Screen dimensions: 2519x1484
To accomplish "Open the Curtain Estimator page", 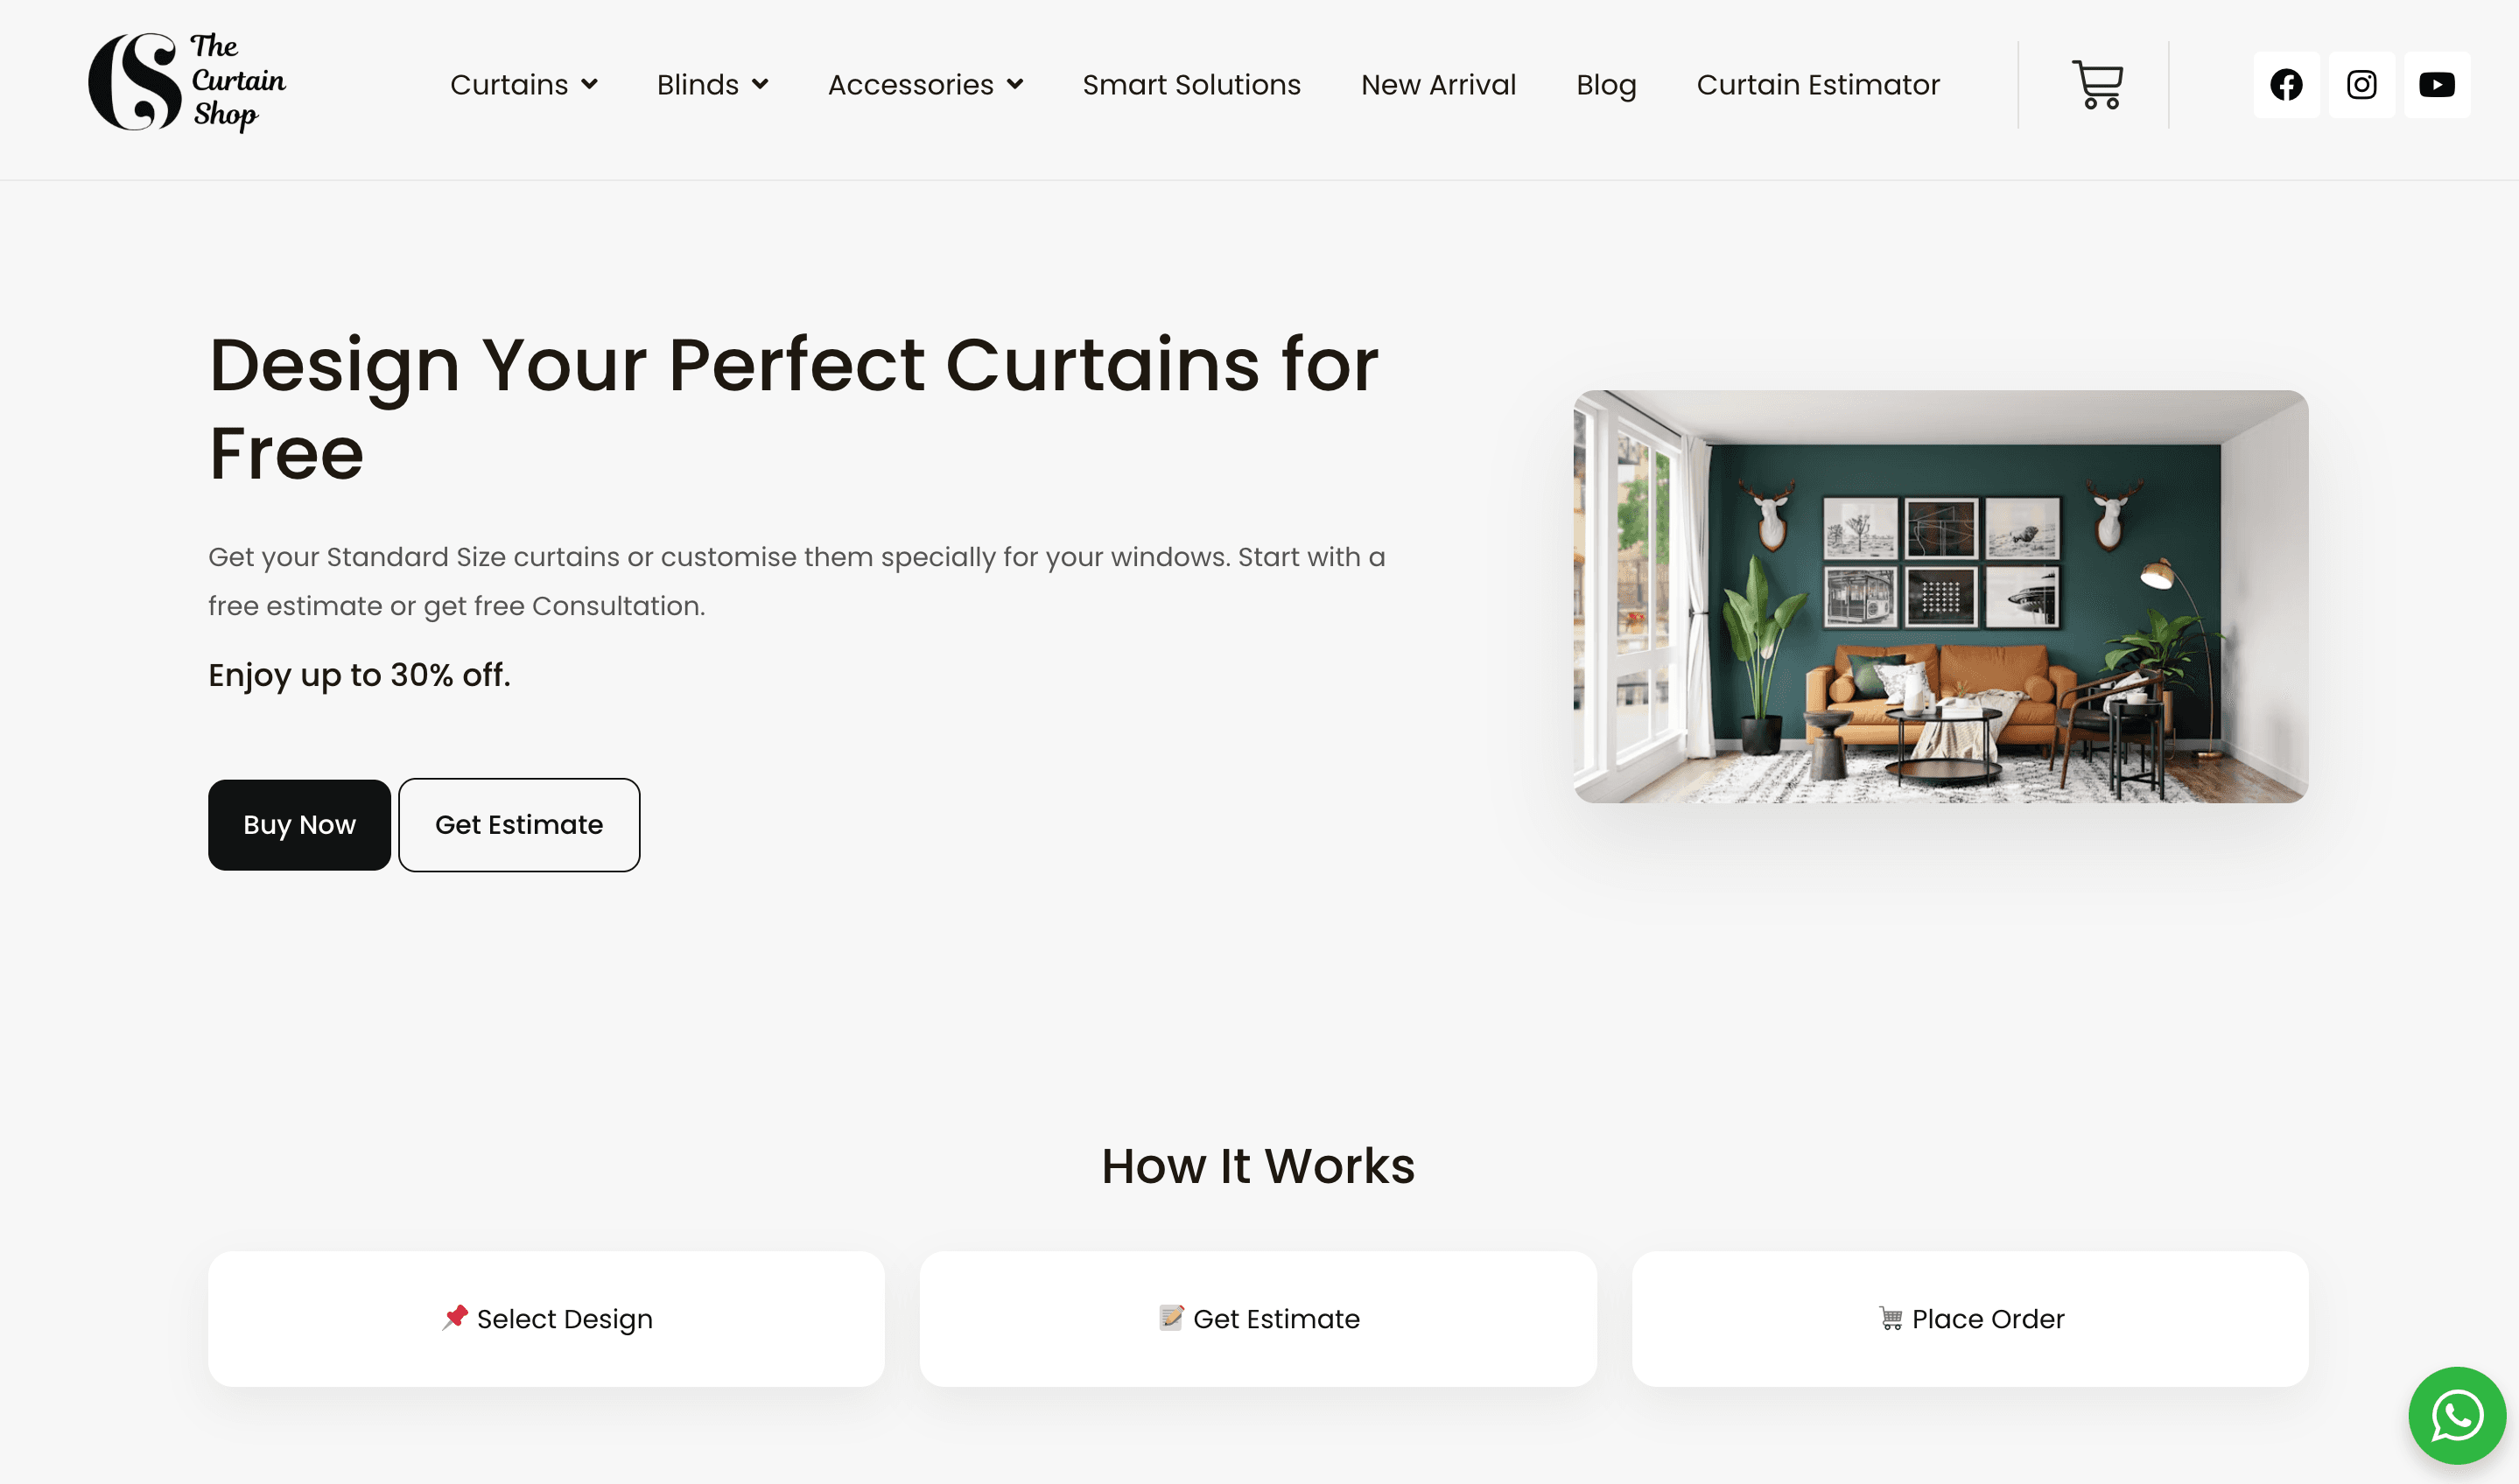I will tap(1818, 85).
